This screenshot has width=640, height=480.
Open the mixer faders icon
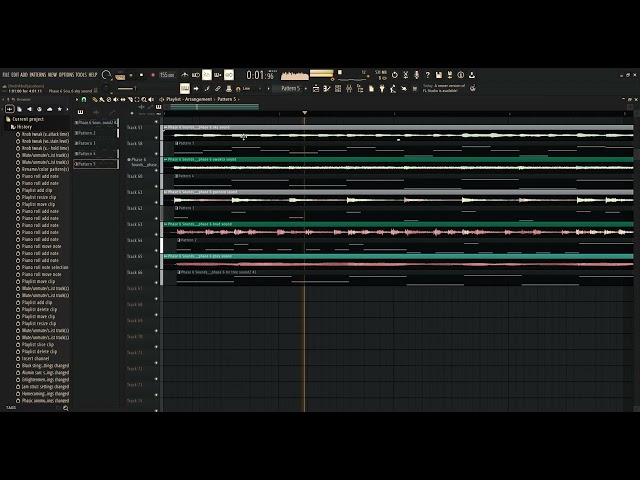tap(349, 88)
